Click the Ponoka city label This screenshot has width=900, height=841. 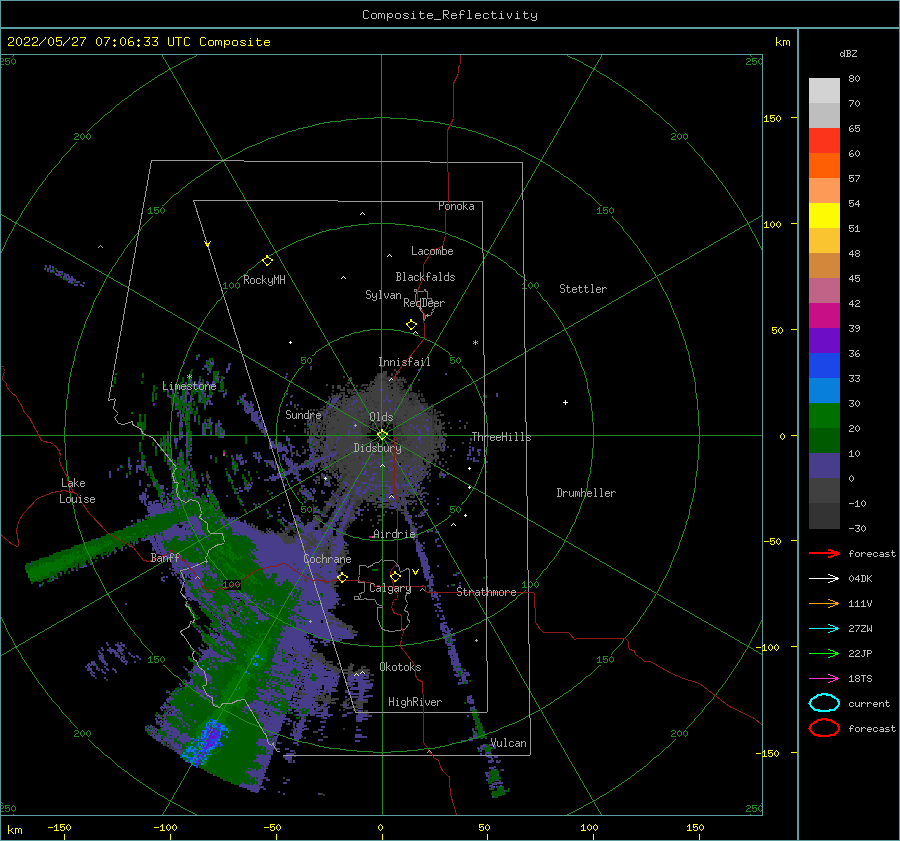click(456, 206)
